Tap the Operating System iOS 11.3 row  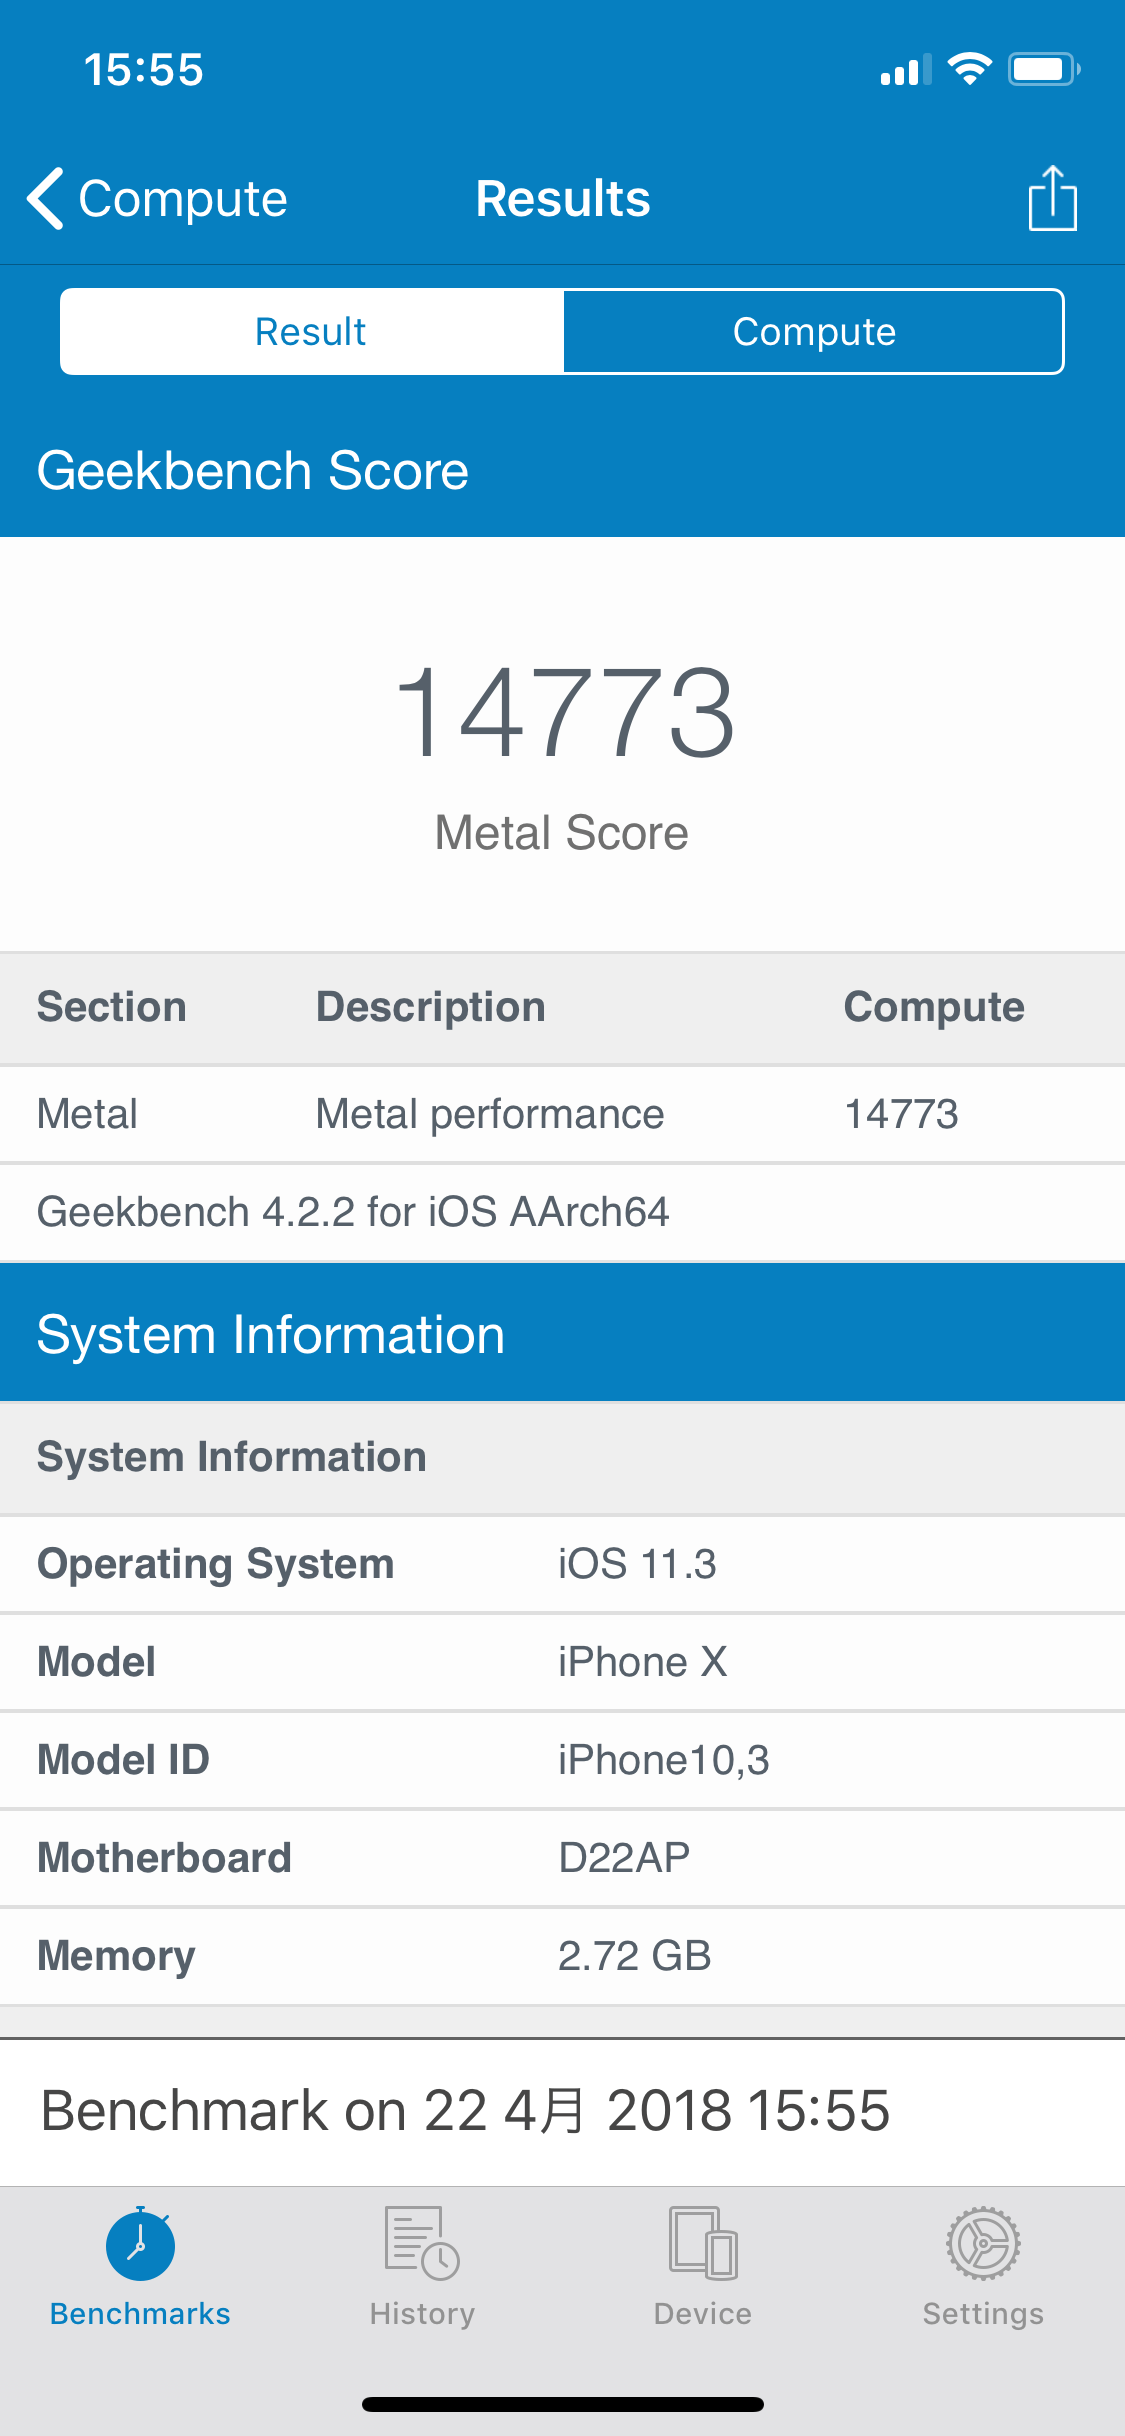pyautogui.click(x=562, y=1564)
